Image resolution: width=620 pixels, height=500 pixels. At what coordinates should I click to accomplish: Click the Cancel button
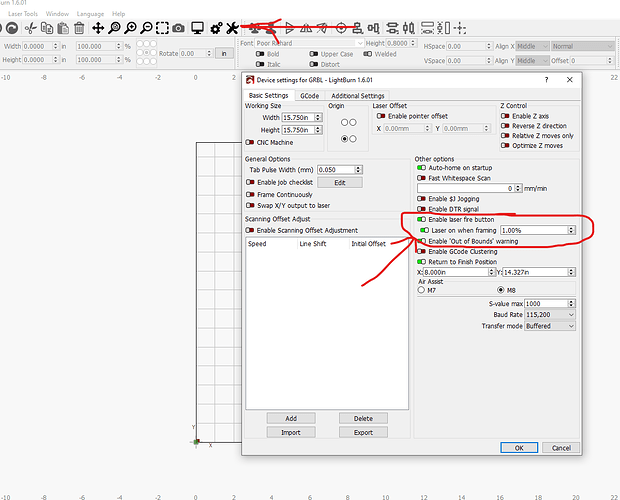(561, 448)
